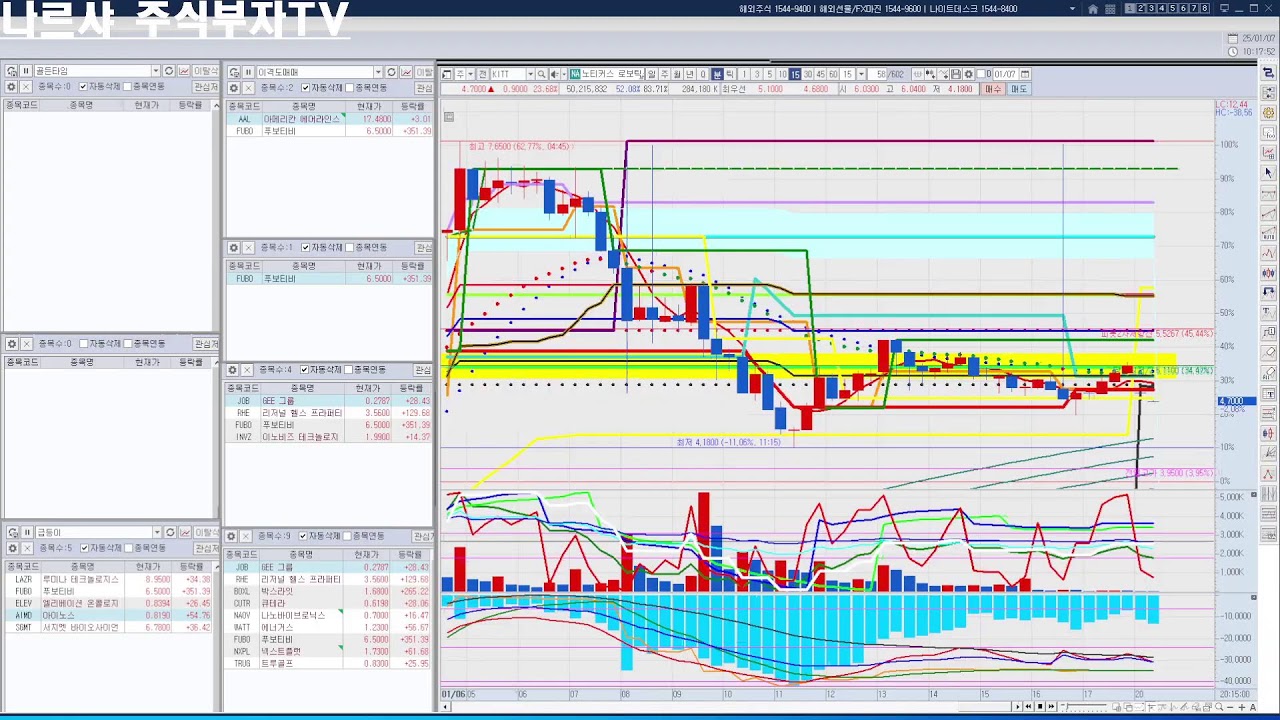Click the 매수 buy button
This screenshot has height=720, width=1280.
coord(993,89)
